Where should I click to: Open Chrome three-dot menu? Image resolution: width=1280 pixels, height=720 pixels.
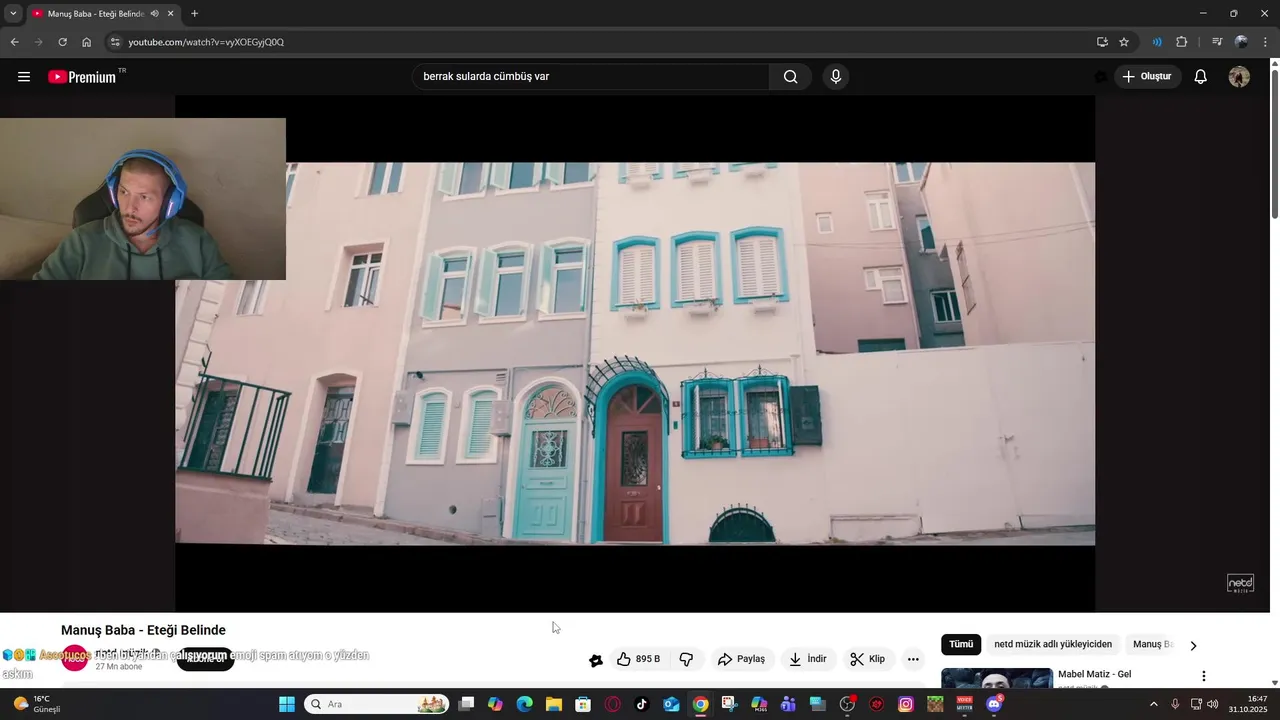click(1266, 42)
